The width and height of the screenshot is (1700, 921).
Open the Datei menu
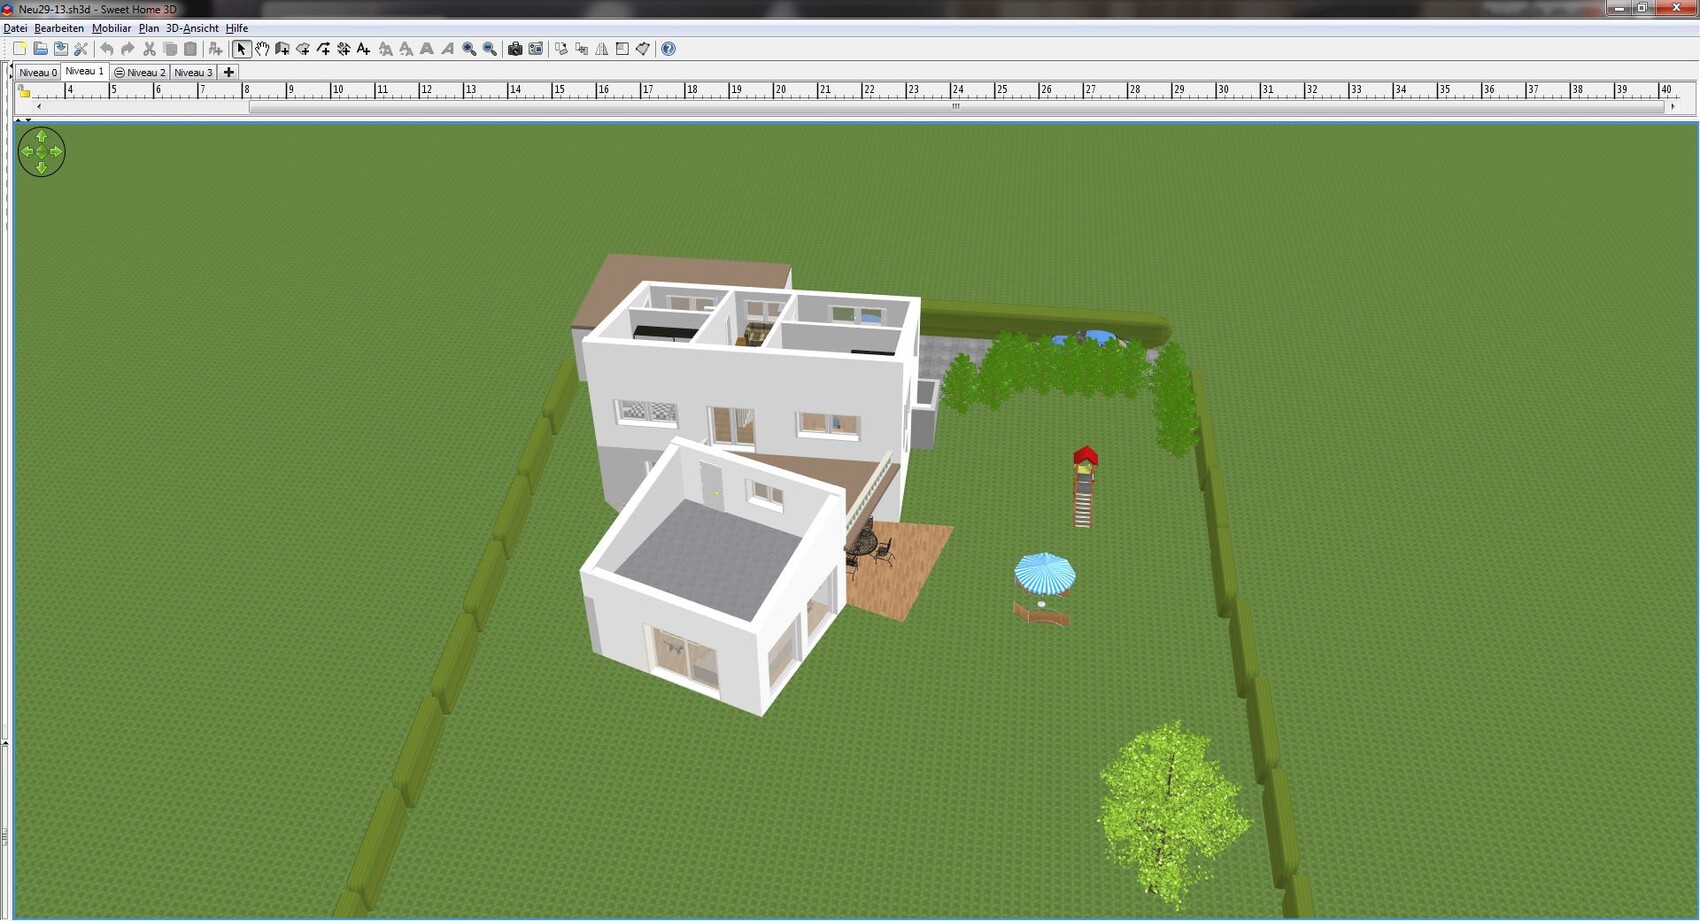(x=15, y=28)
